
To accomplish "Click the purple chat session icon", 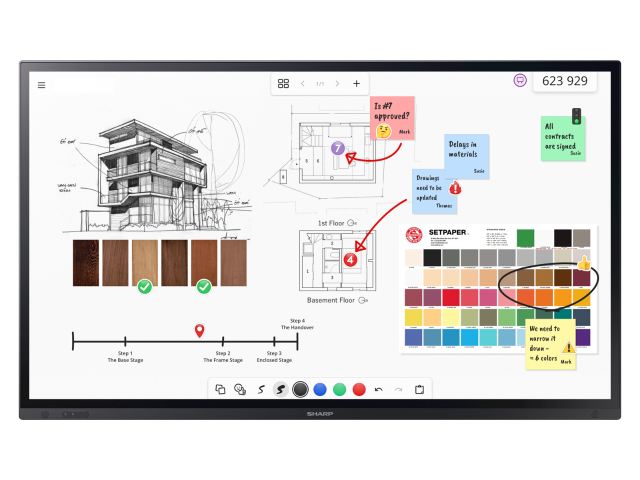I will pyautogui.click(x=520, y=80).
